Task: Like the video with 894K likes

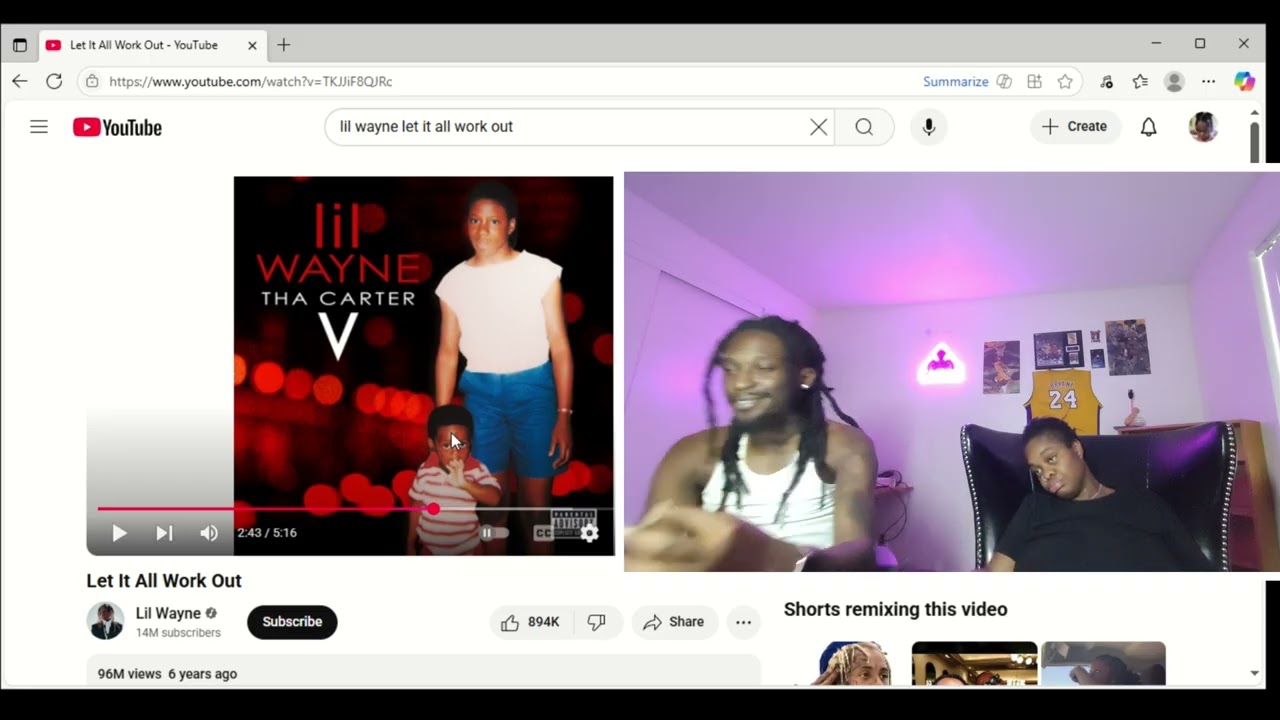Action: pos(530,622)
